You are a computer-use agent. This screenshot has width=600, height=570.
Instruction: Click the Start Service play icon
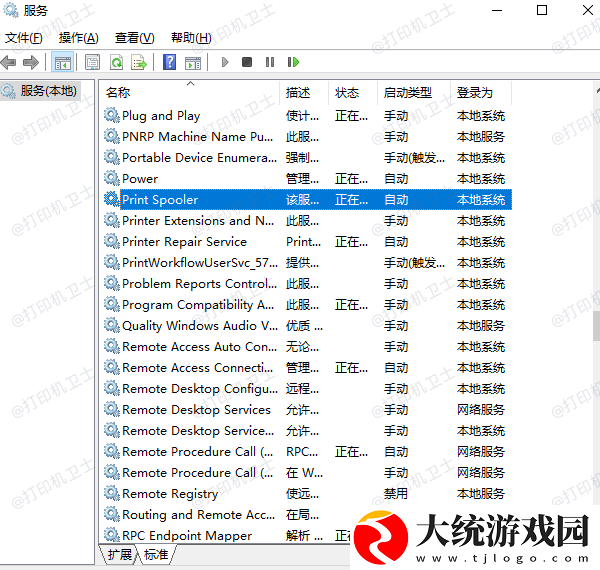225,62
